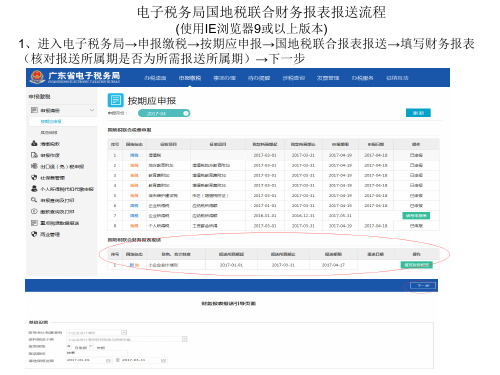Click the text input below the radio buttons

97,353
